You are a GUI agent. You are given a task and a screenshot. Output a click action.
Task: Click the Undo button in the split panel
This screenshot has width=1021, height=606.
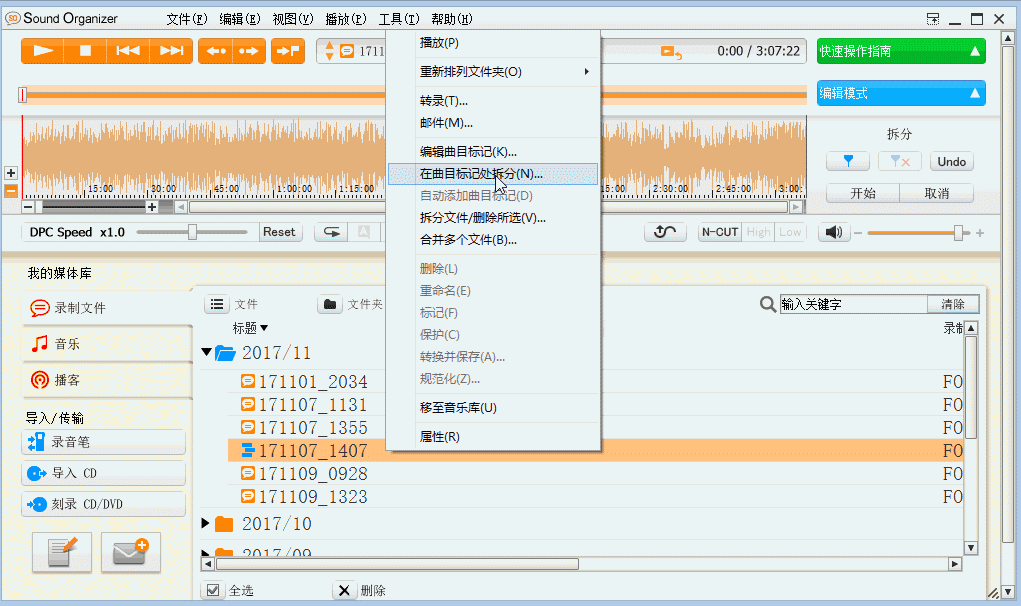pyautogui.click(x=950, y=160)
